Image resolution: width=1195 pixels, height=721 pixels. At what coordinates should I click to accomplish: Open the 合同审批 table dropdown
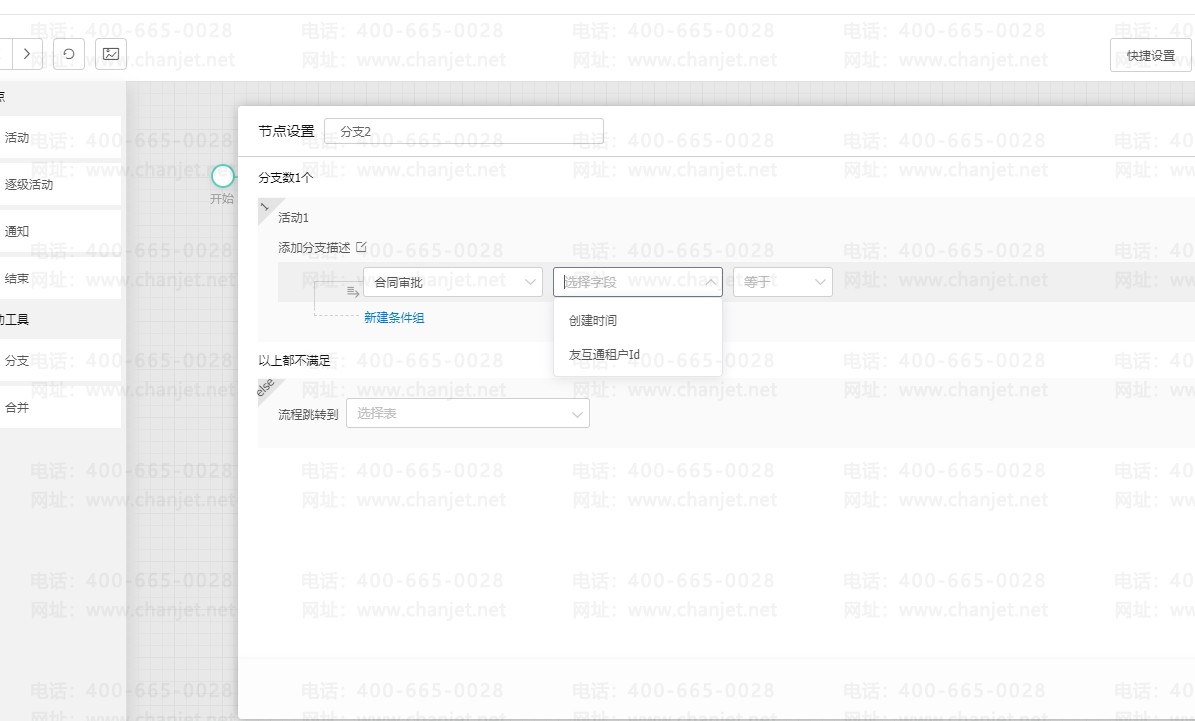click(x=453, y=282)
